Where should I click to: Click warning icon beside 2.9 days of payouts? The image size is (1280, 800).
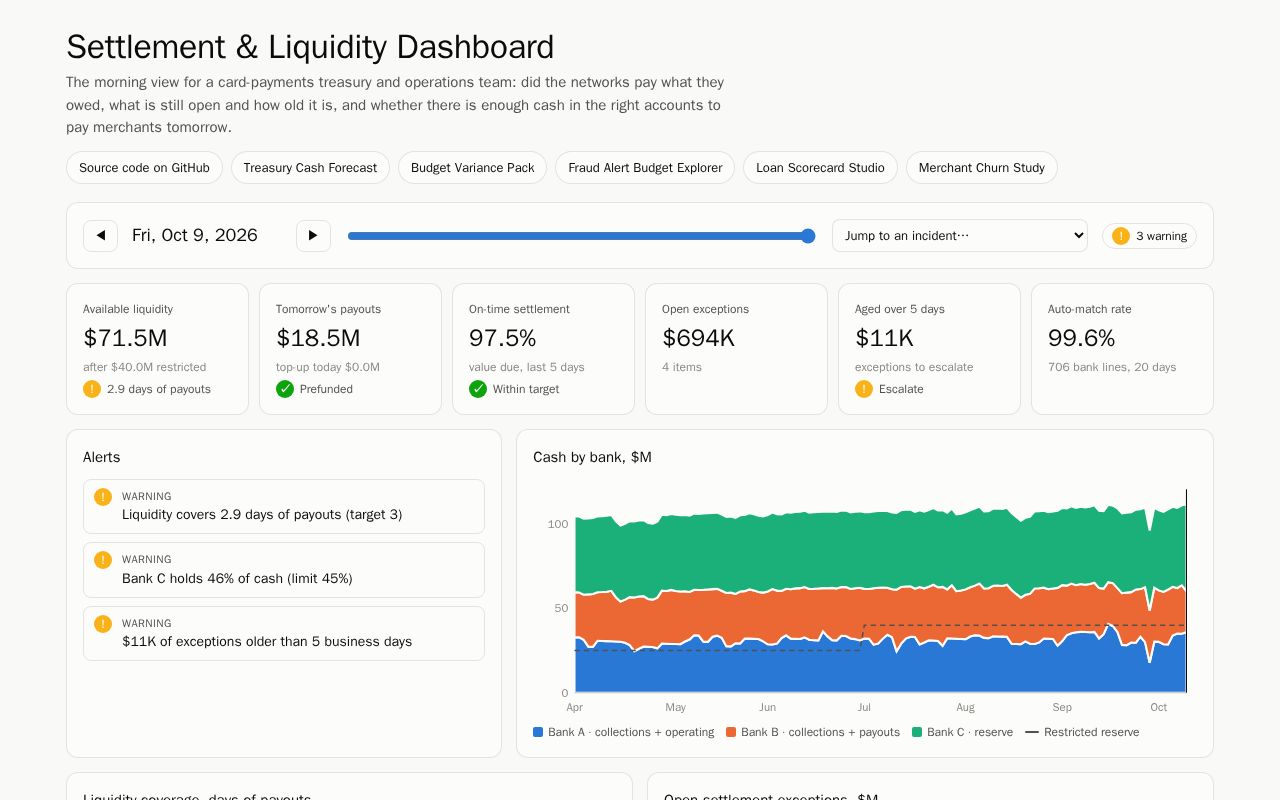[x=92, y=389]
